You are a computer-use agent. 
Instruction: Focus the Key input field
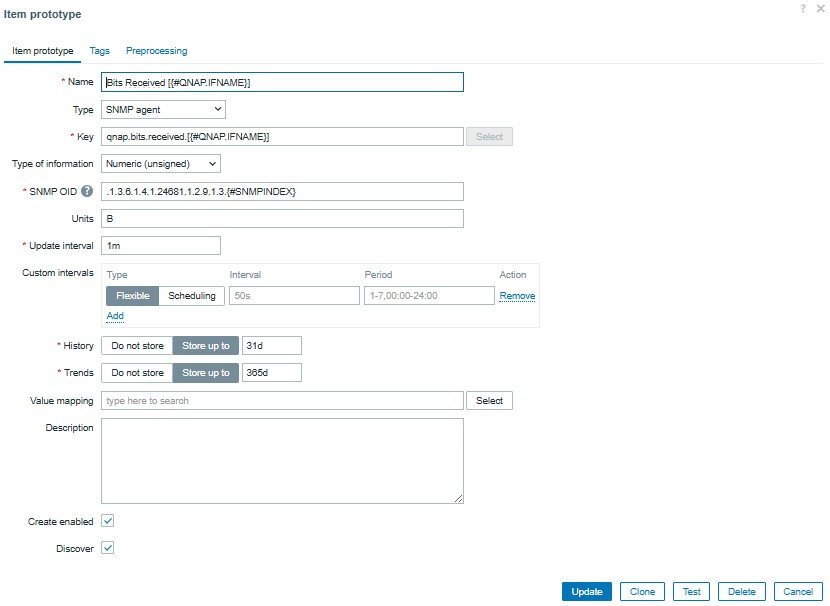[x=282, y=137]
